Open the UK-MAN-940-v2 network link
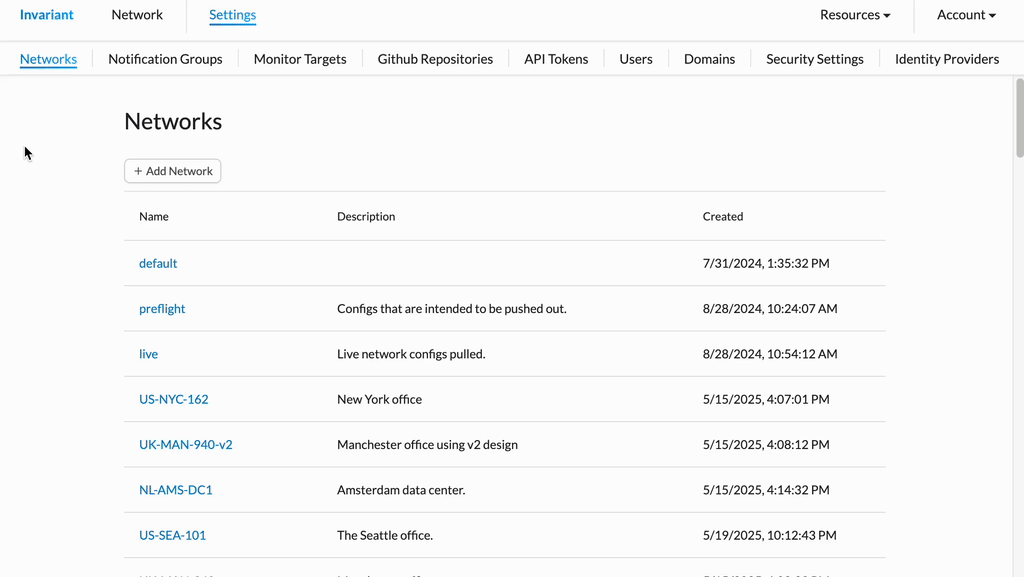 (185, 444)
